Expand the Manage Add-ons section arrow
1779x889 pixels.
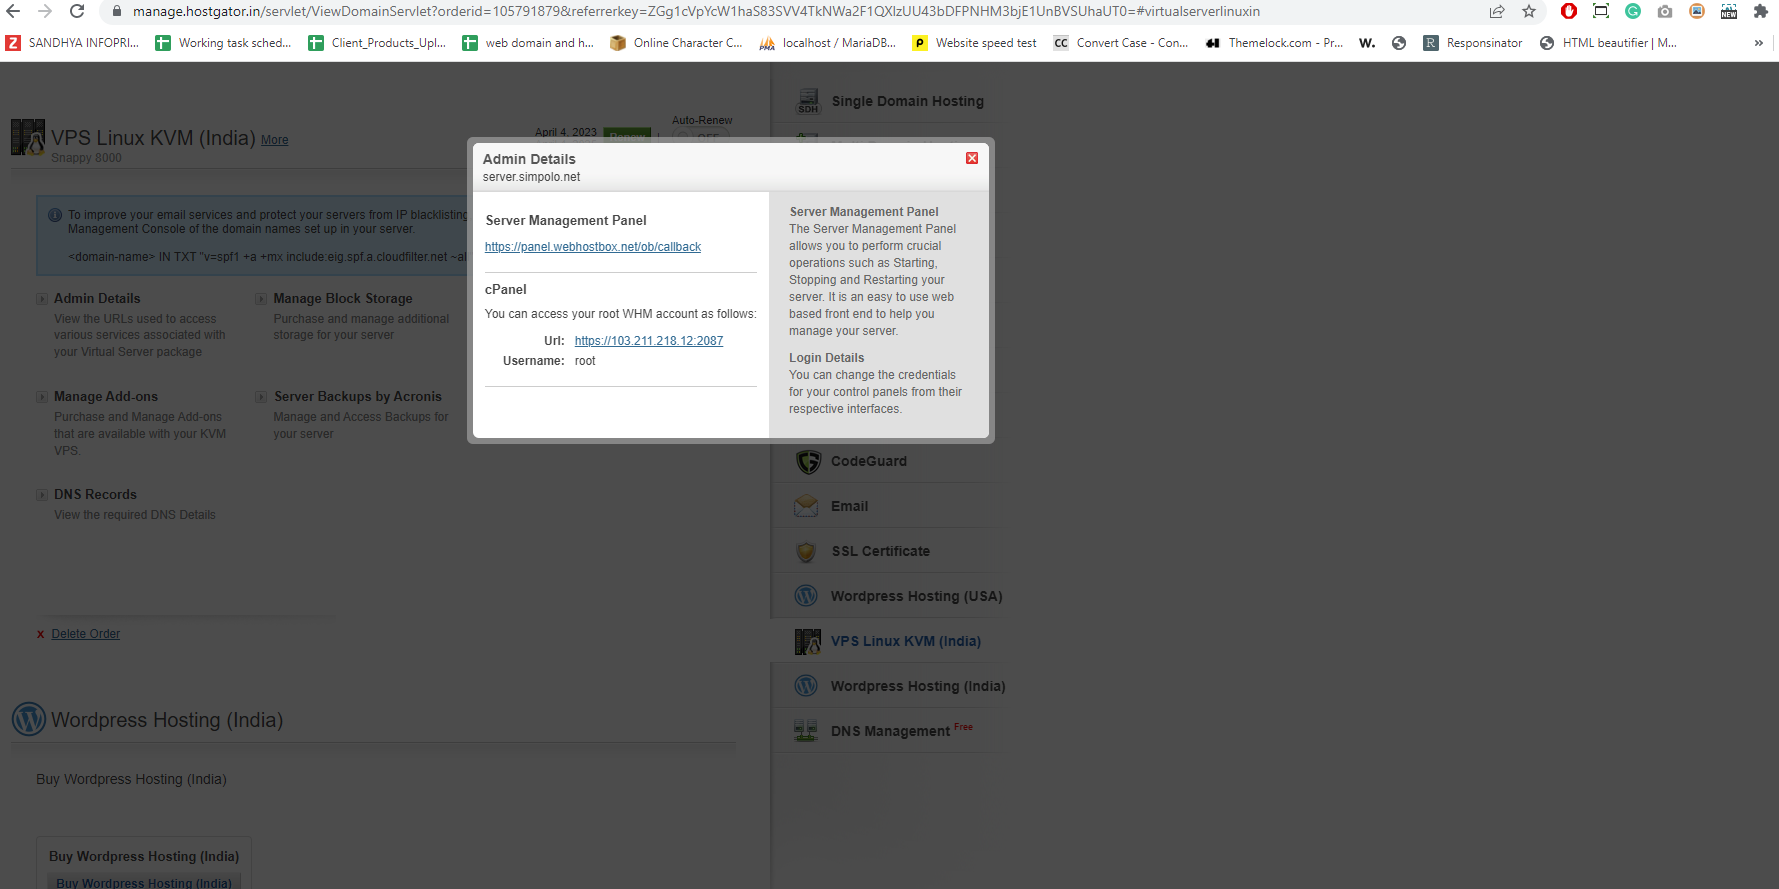coord(42,397)
